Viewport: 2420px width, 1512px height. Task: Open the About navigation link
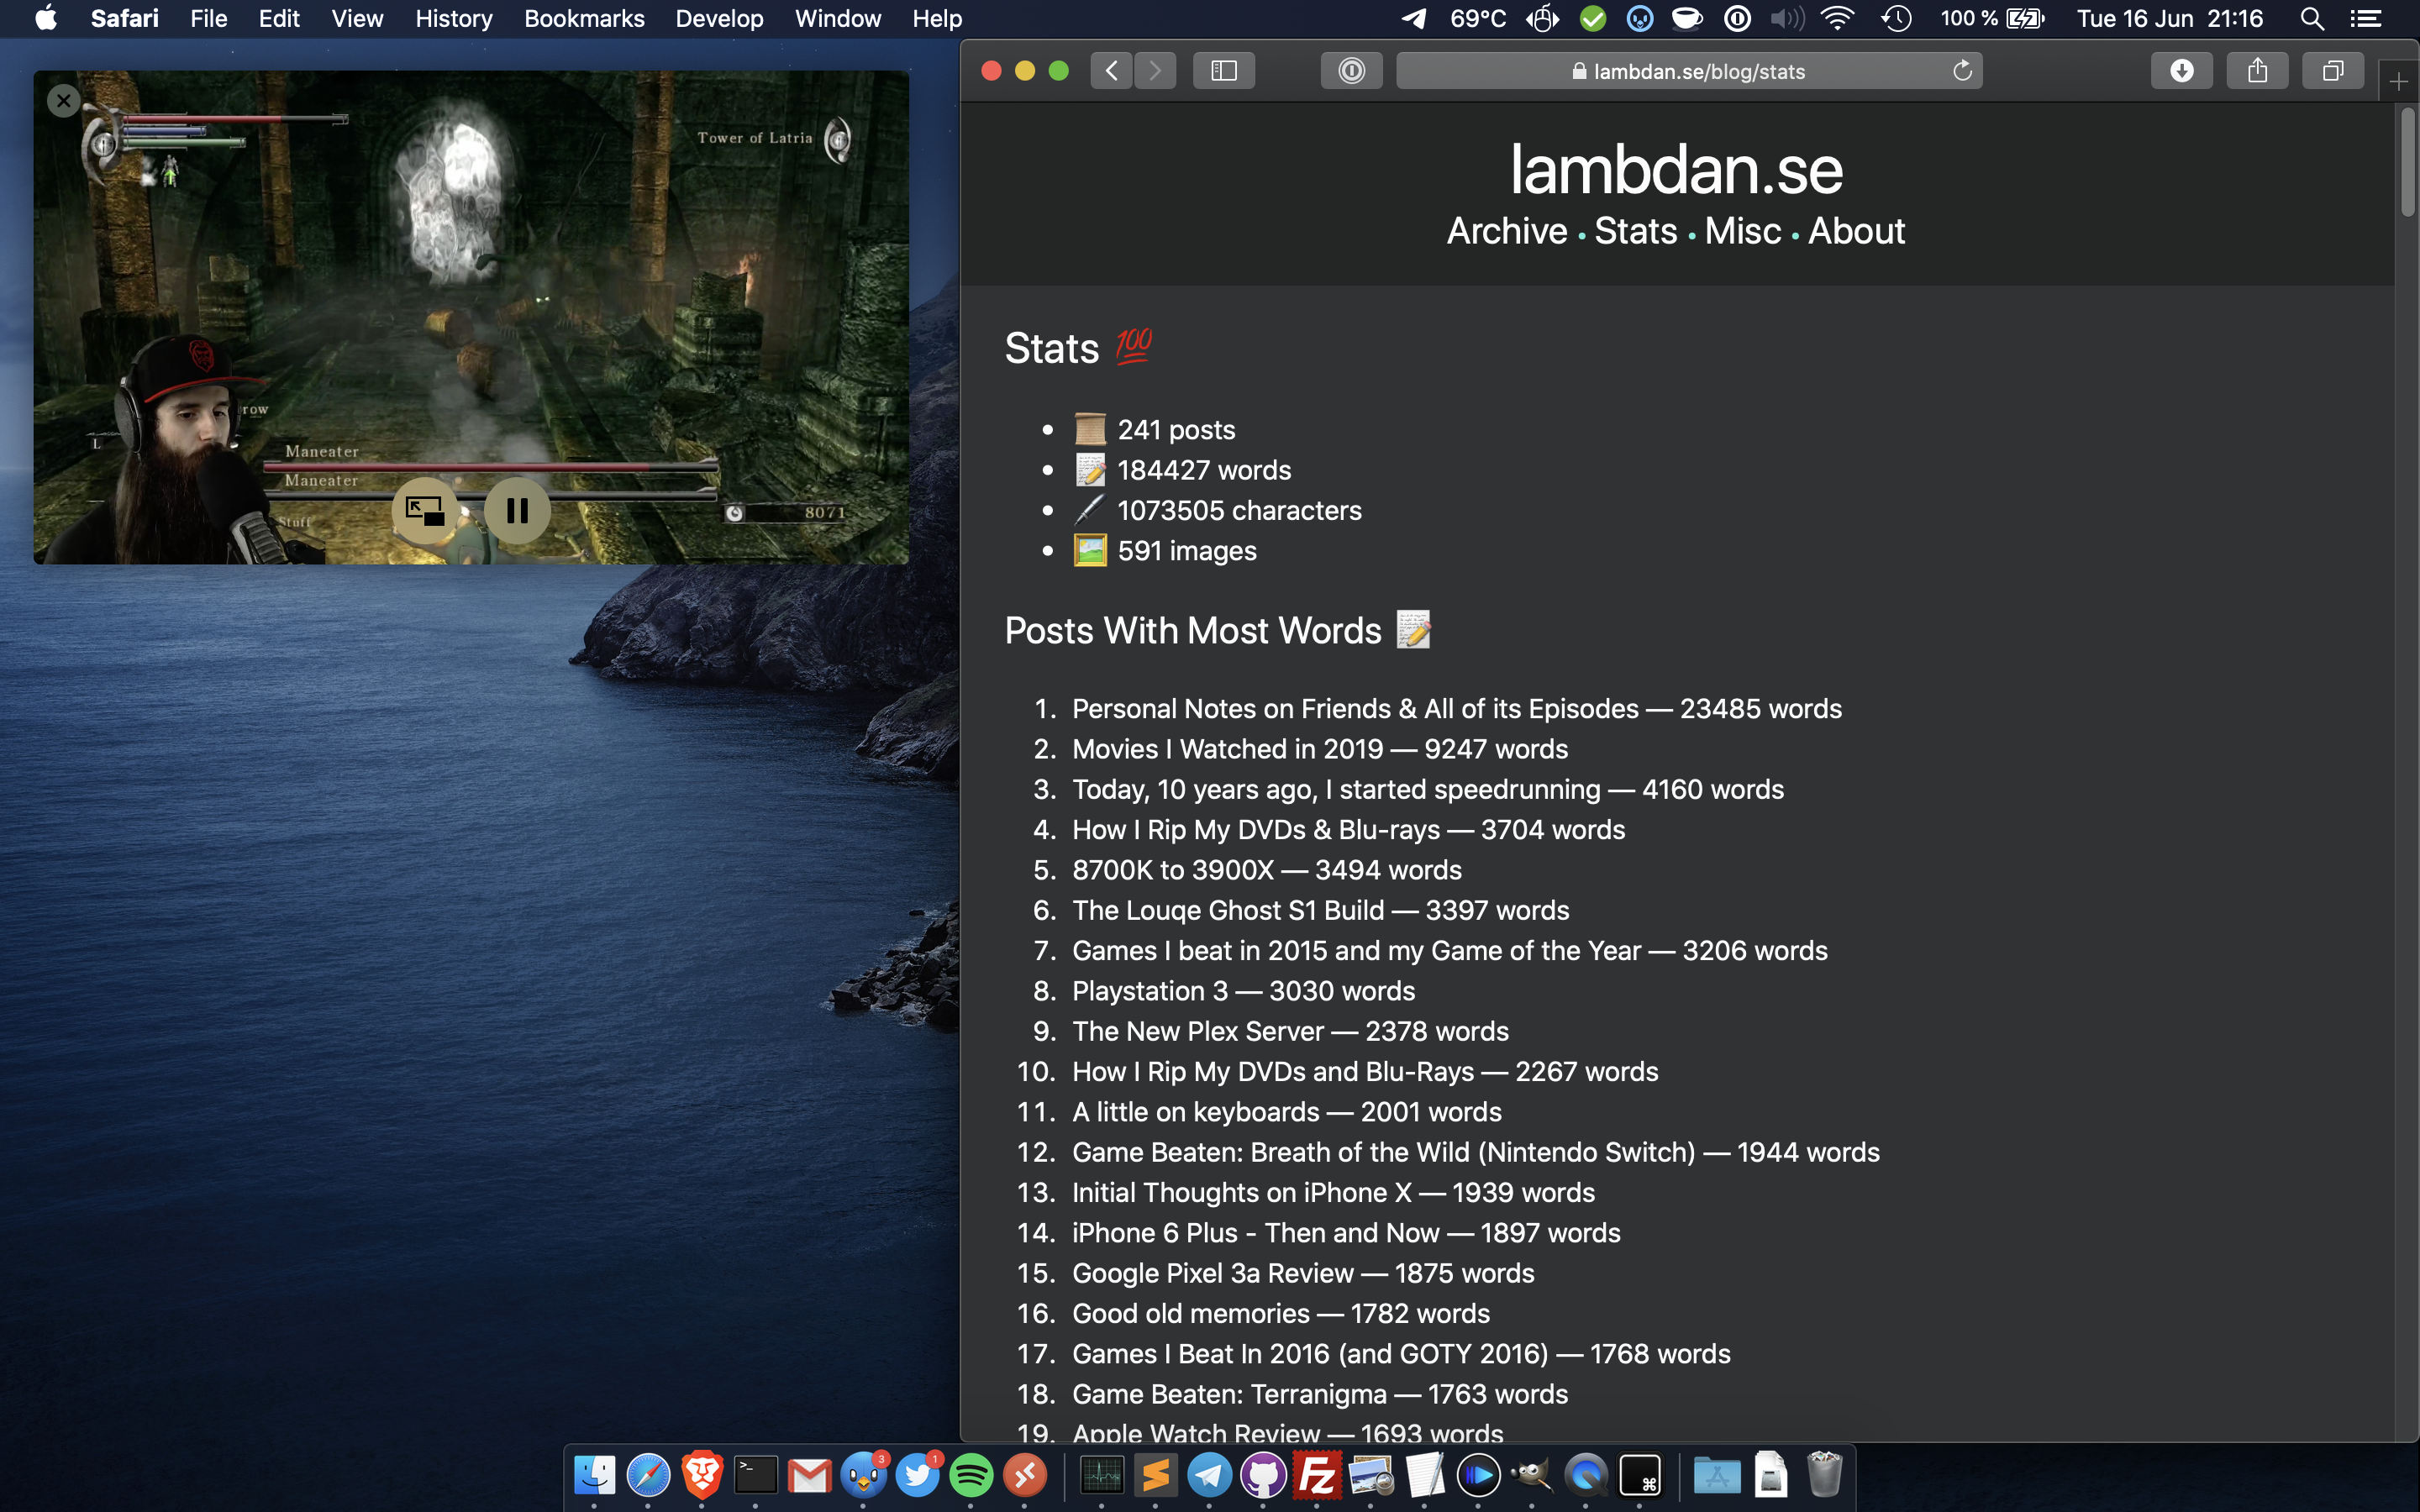tap(1856, 231)
